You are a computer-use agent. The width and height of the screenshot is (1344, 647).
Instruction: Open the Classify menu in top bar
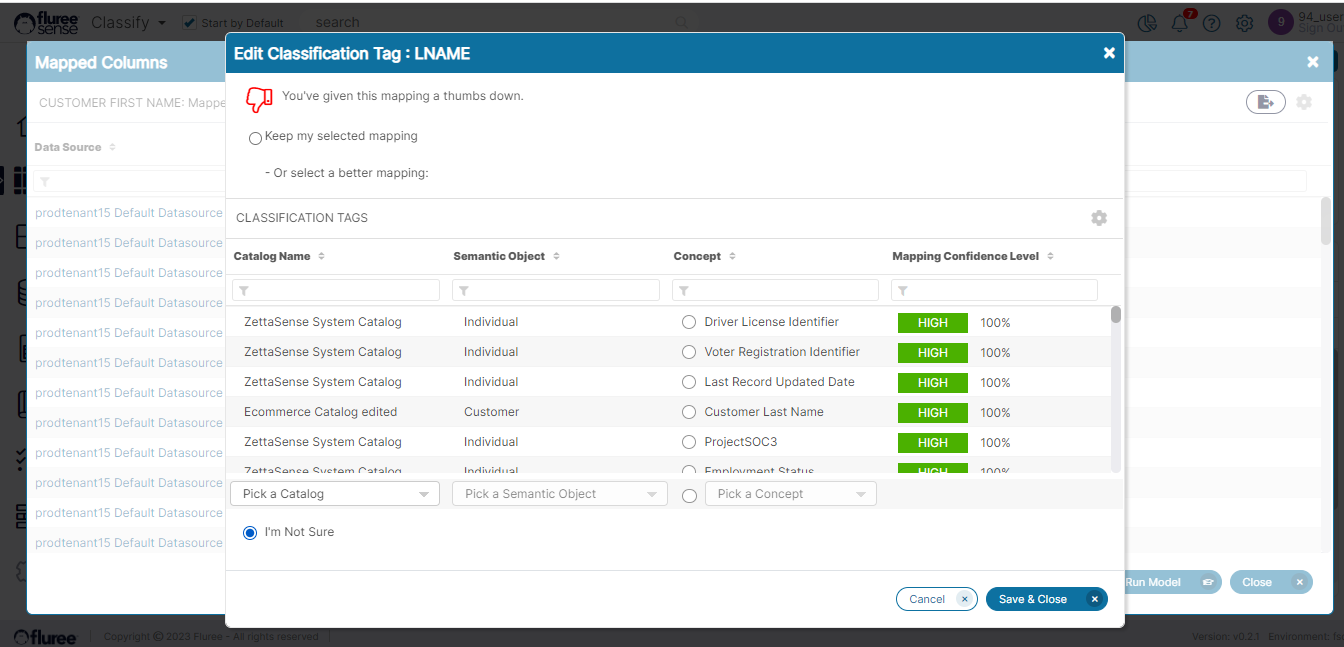(128, 22)
